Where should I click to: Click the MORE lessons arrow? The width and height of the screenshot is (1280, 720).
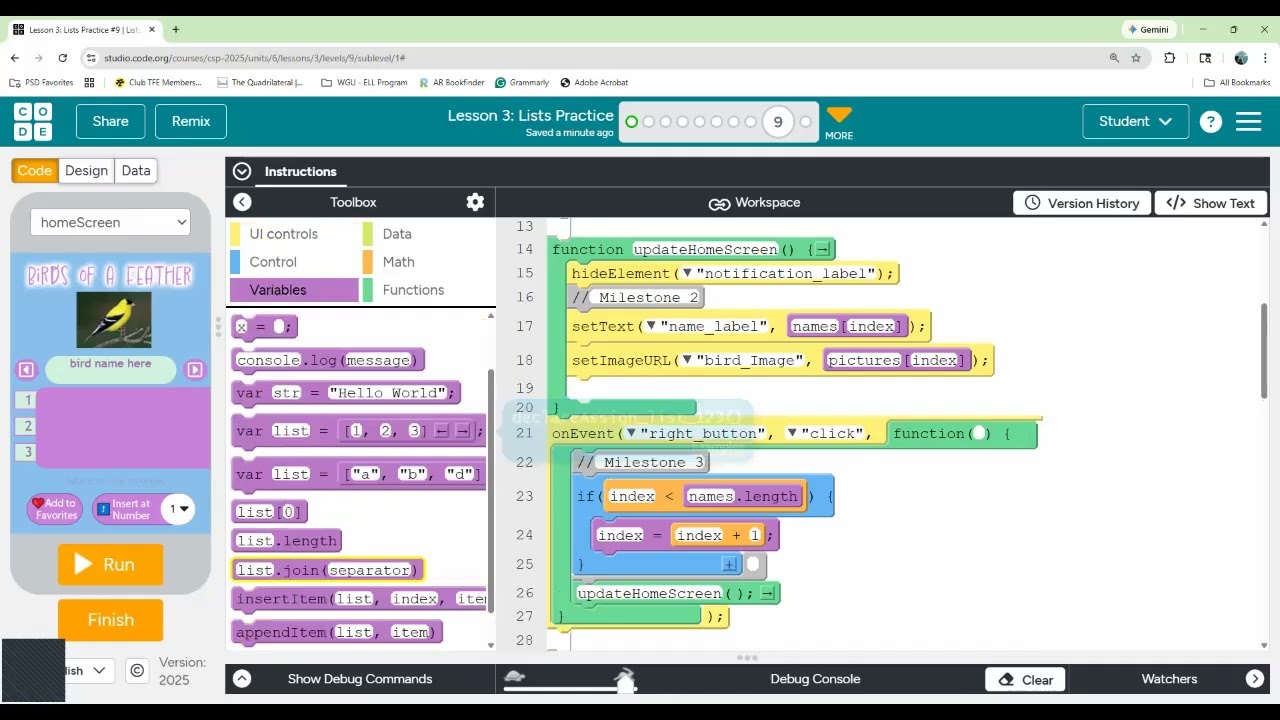point(839,122)
